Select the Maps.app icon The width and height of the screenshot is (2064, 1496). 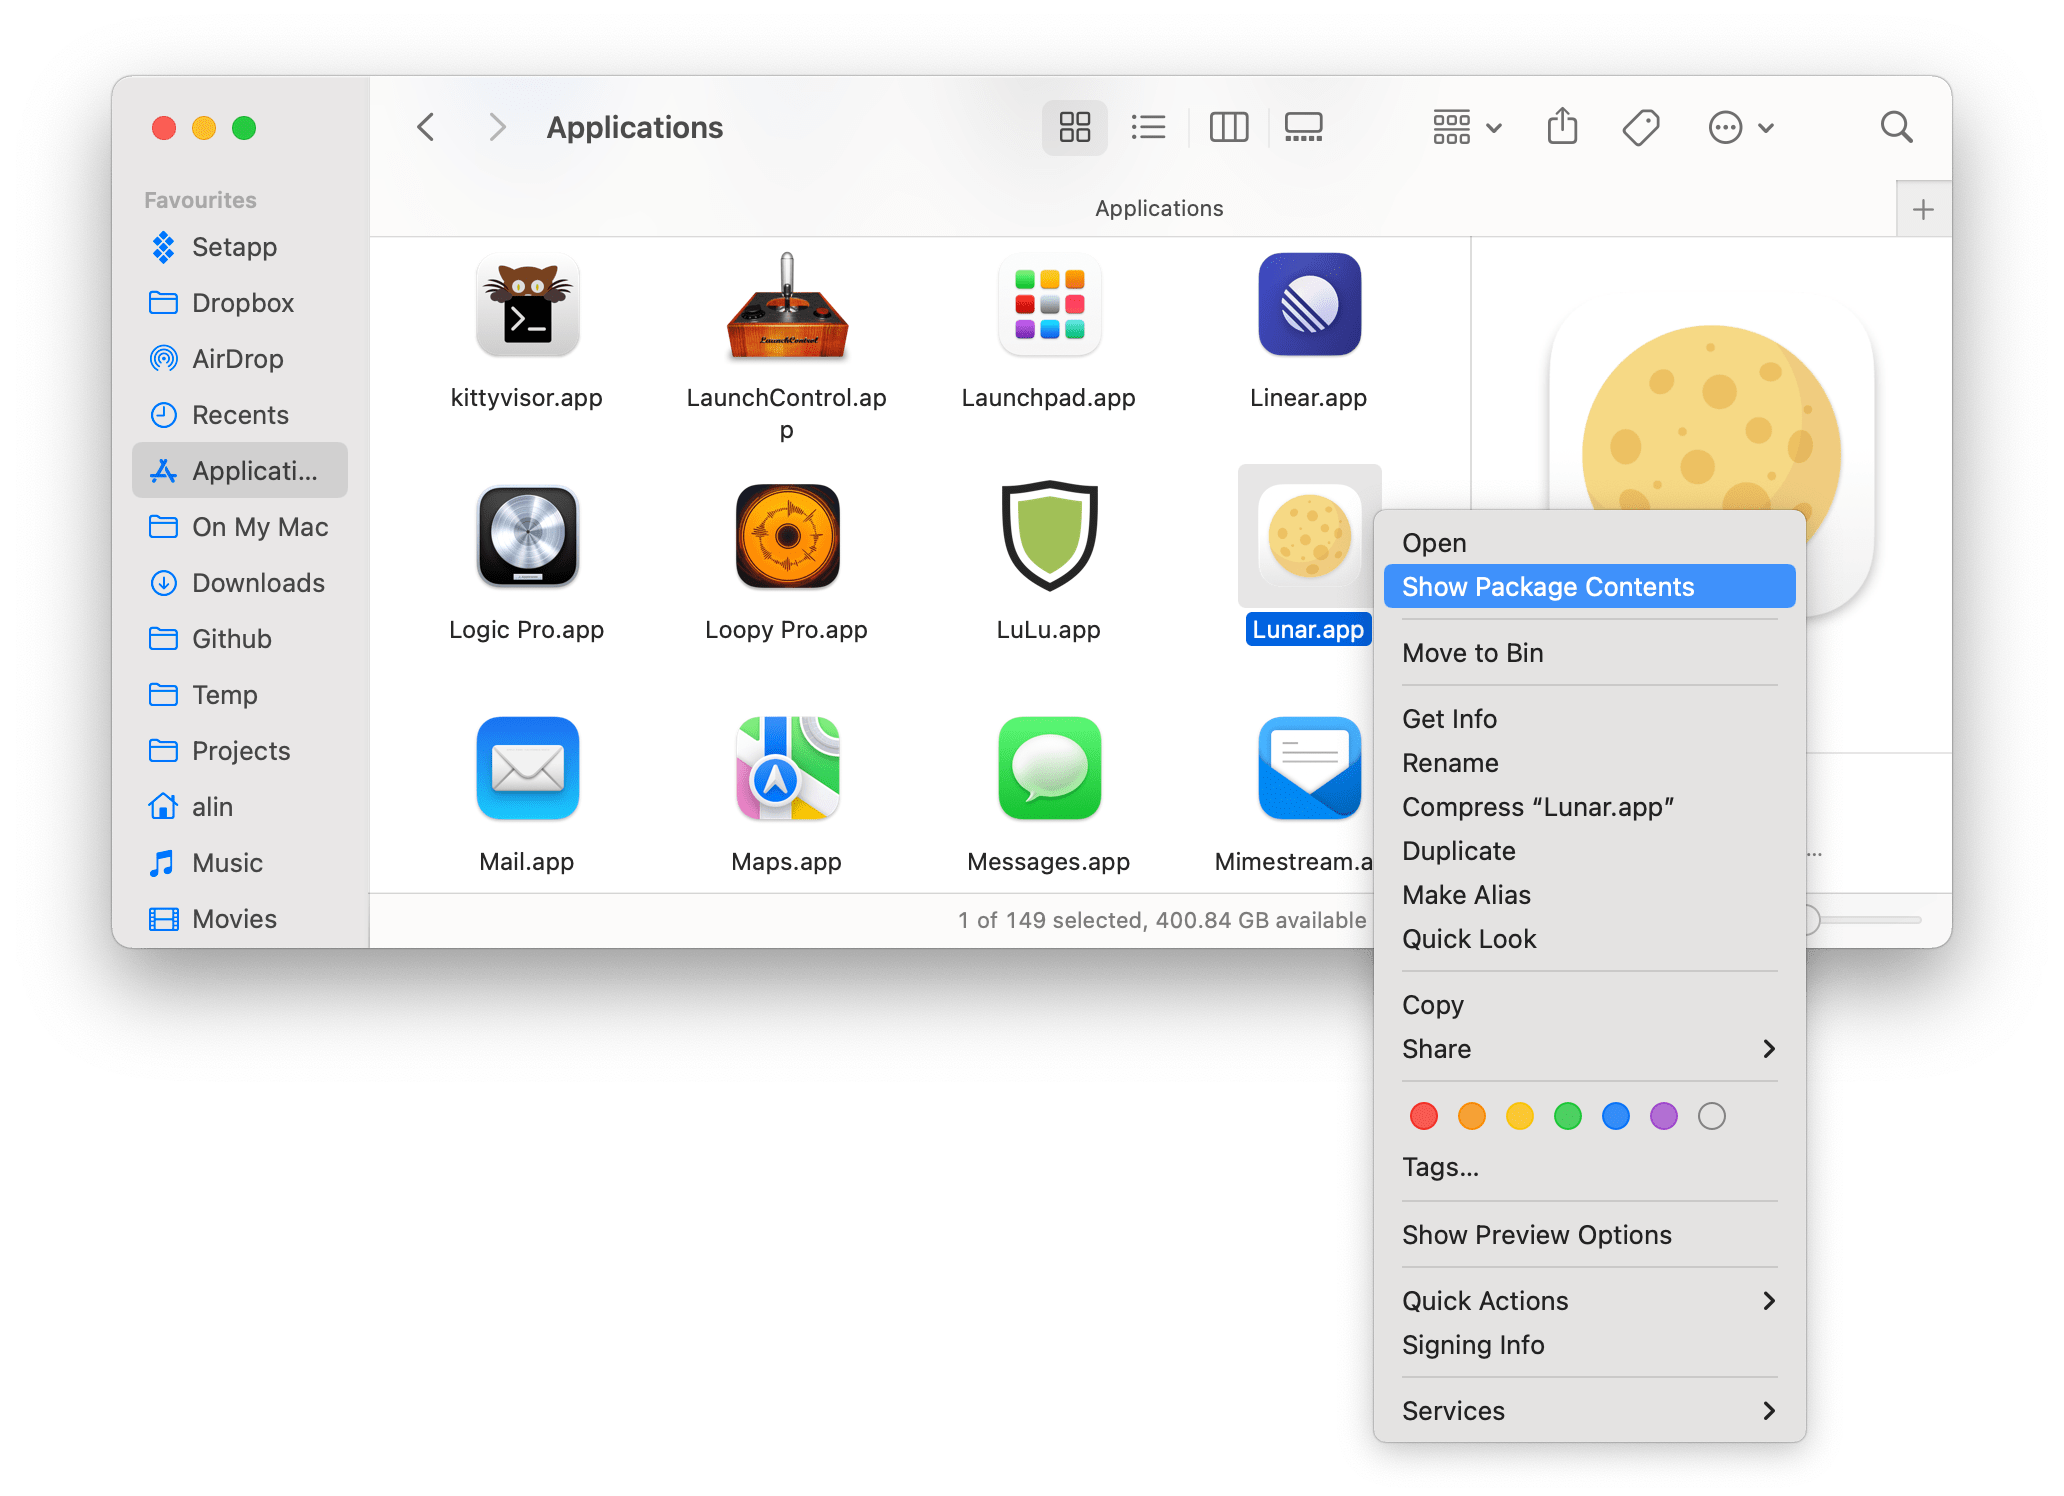(787, 769)
